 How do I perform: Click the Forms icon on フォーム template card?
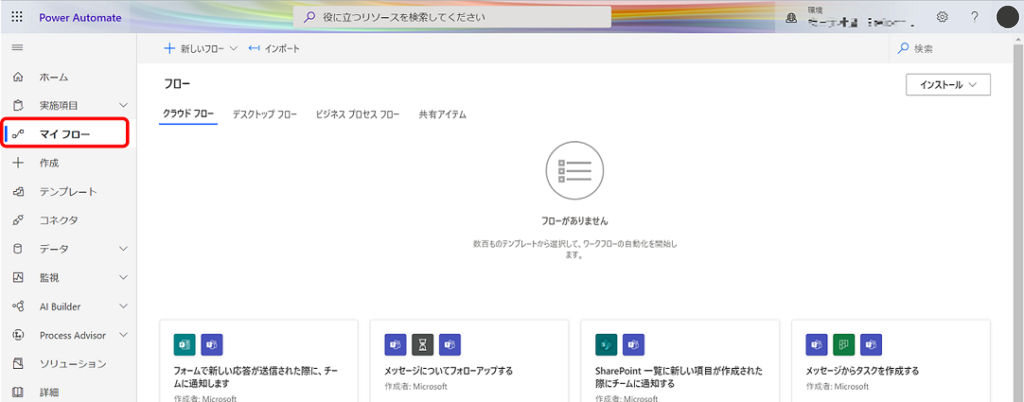185,345
